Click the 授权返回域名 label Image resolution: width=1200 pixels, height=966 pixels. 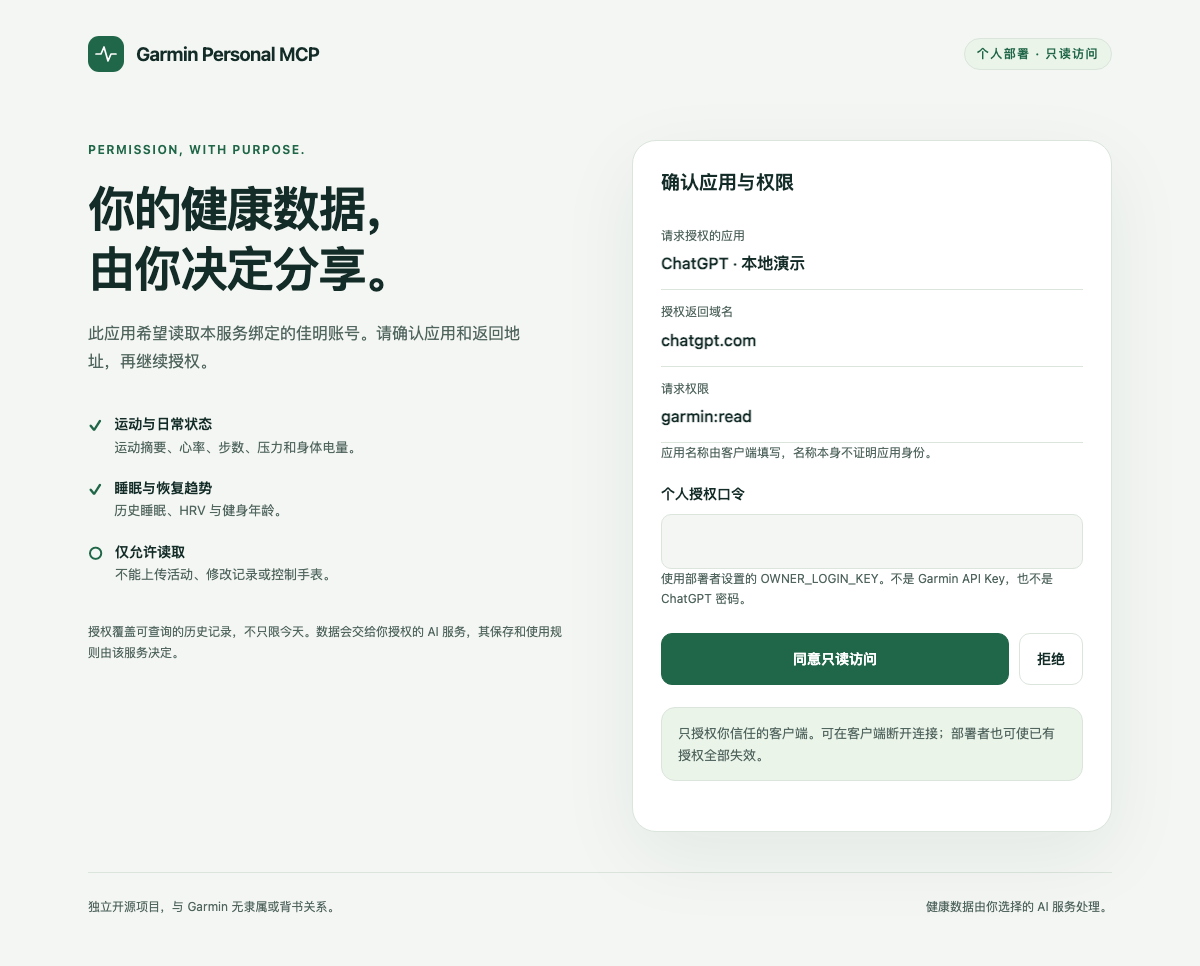(x=697, y=312)
